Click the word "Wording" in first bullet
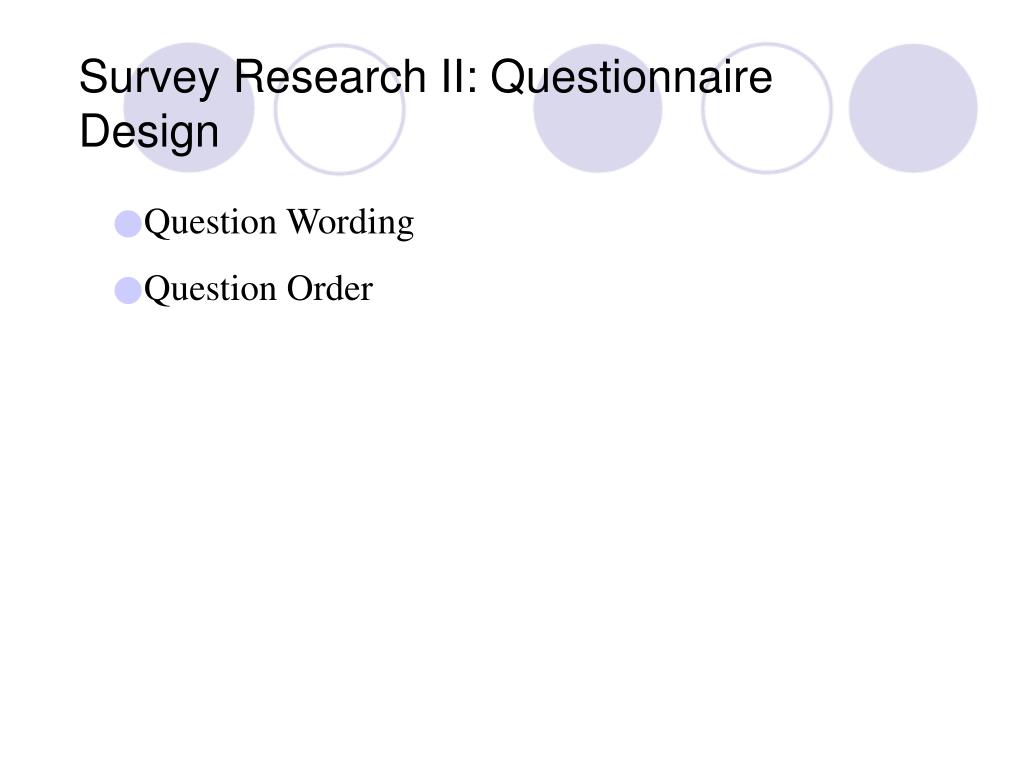 coord(351,223)
